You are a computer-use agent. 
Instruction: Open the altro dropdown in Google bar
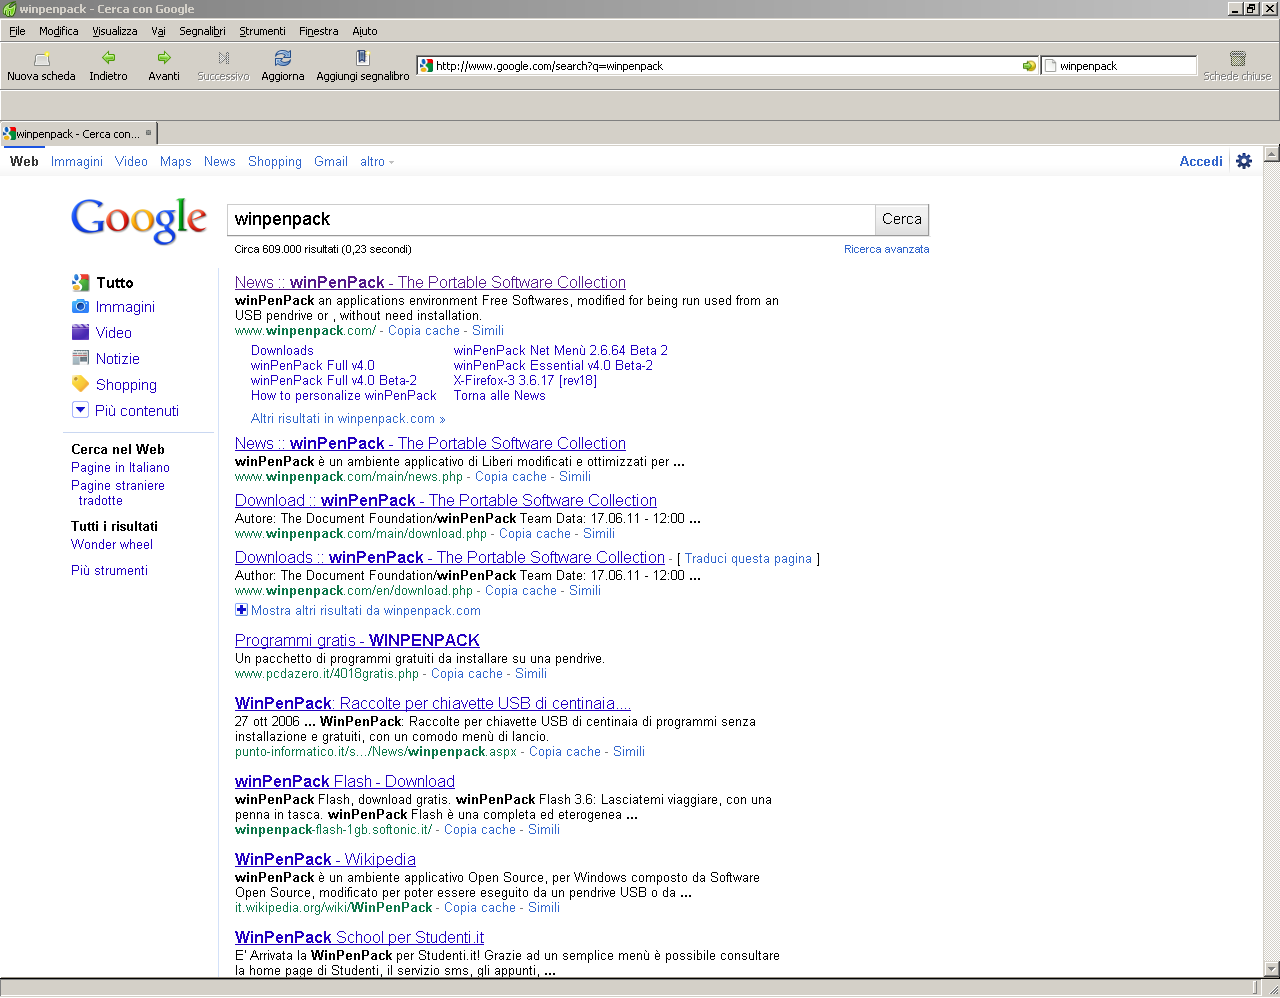point(377,162)
